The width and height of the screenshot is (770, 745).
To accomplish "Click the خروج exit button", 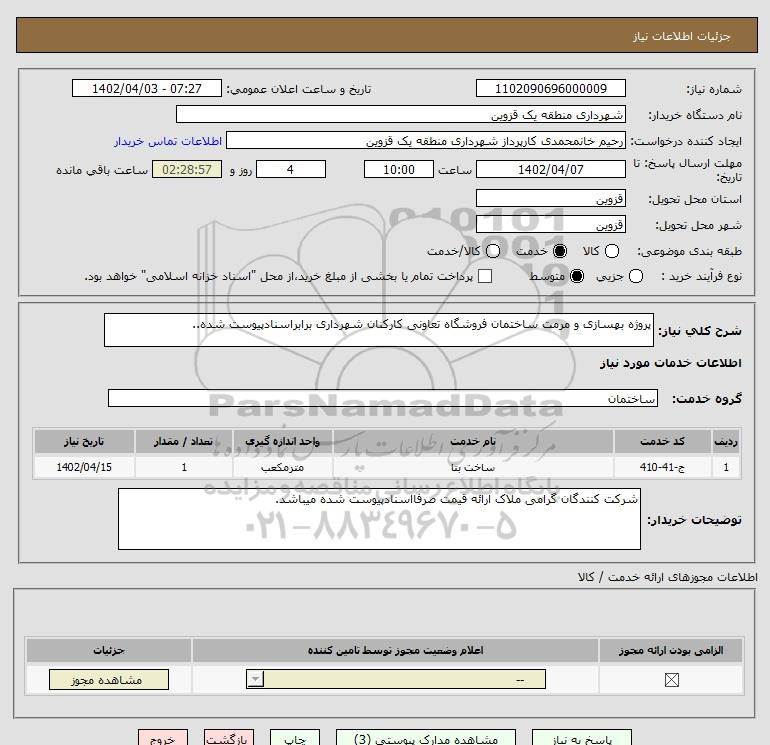I will [x=163, y=738].
